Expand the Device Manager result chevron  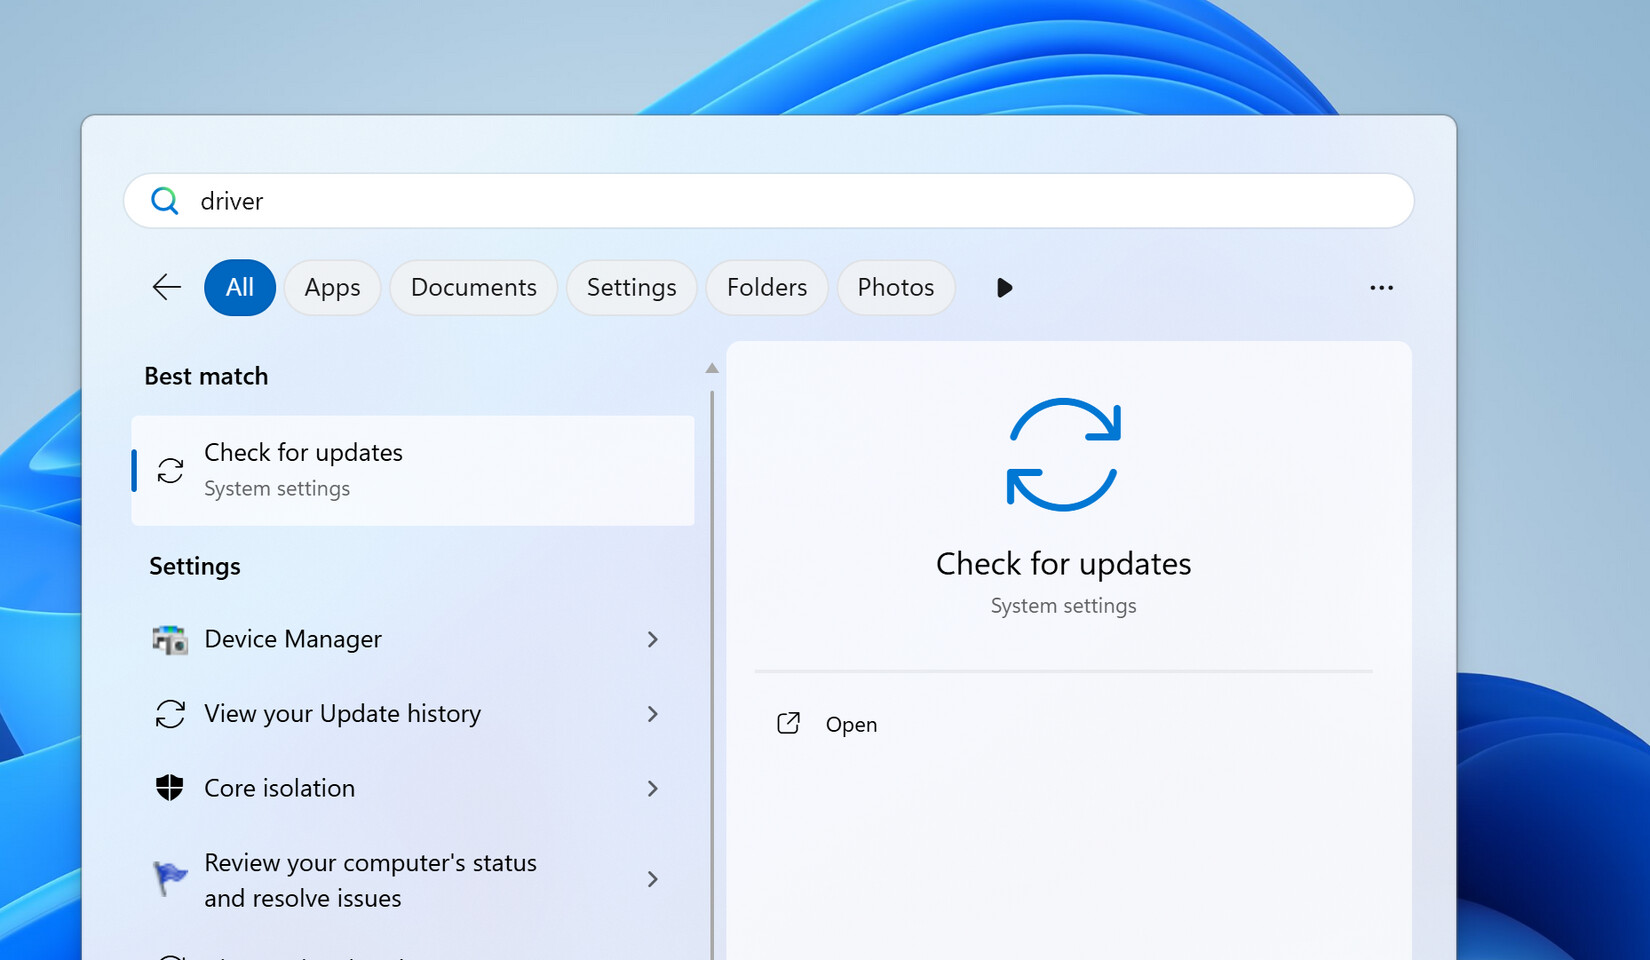point(652,639)
